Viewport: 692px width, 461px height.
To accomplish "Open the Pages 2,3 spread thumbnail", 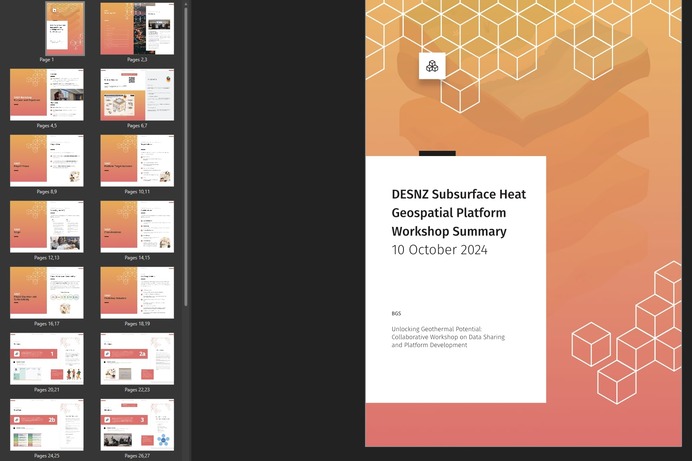I will point(137,29).
